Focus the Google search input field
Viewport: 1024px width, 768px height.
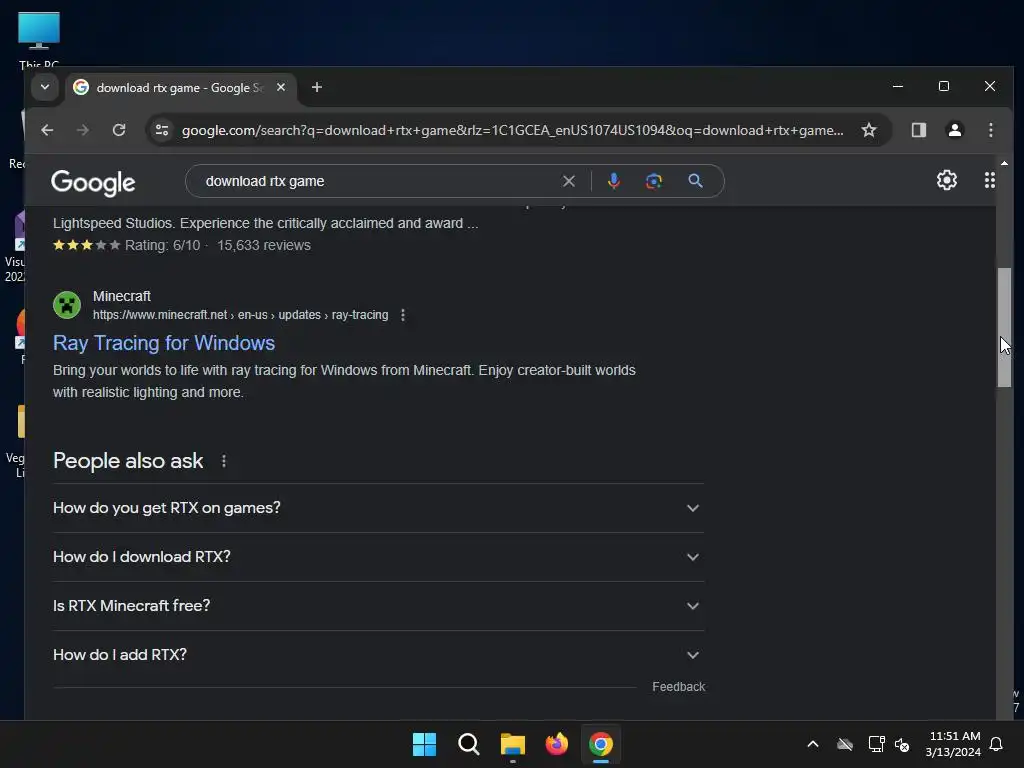tap(379, 181)
